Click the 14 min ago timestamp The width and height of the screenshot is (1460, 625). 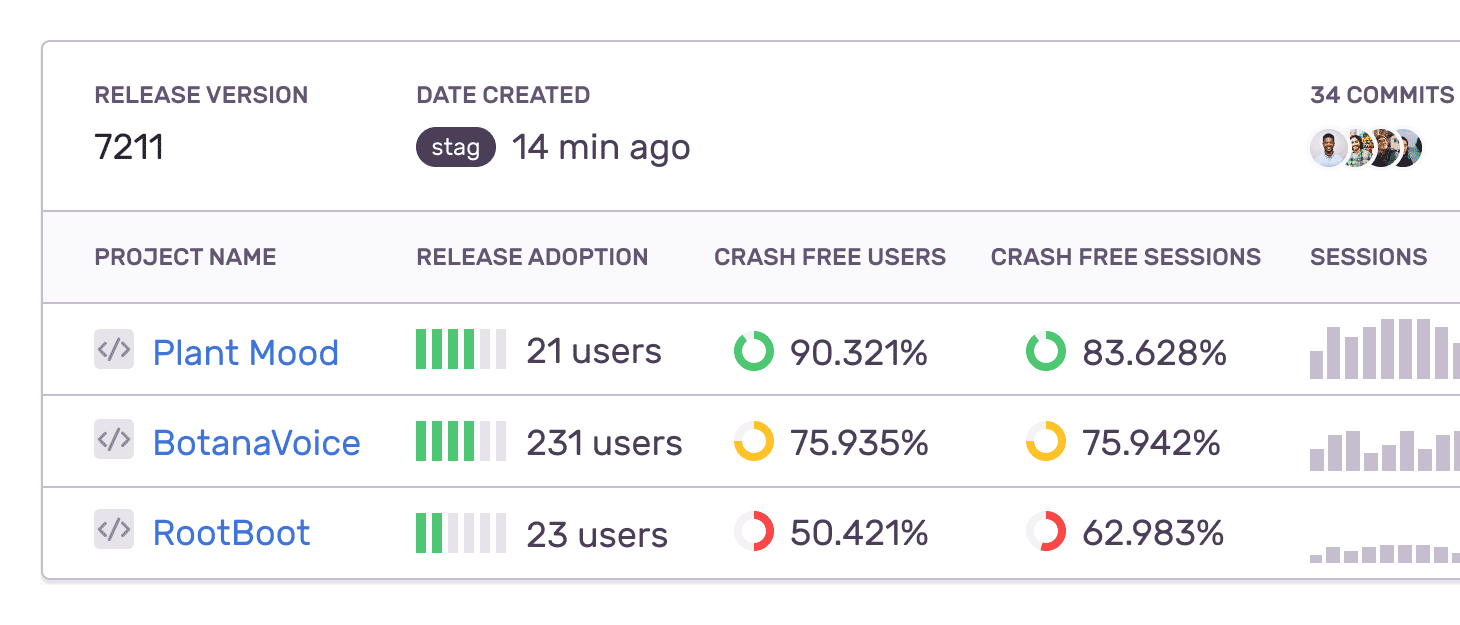coord(600,147)
